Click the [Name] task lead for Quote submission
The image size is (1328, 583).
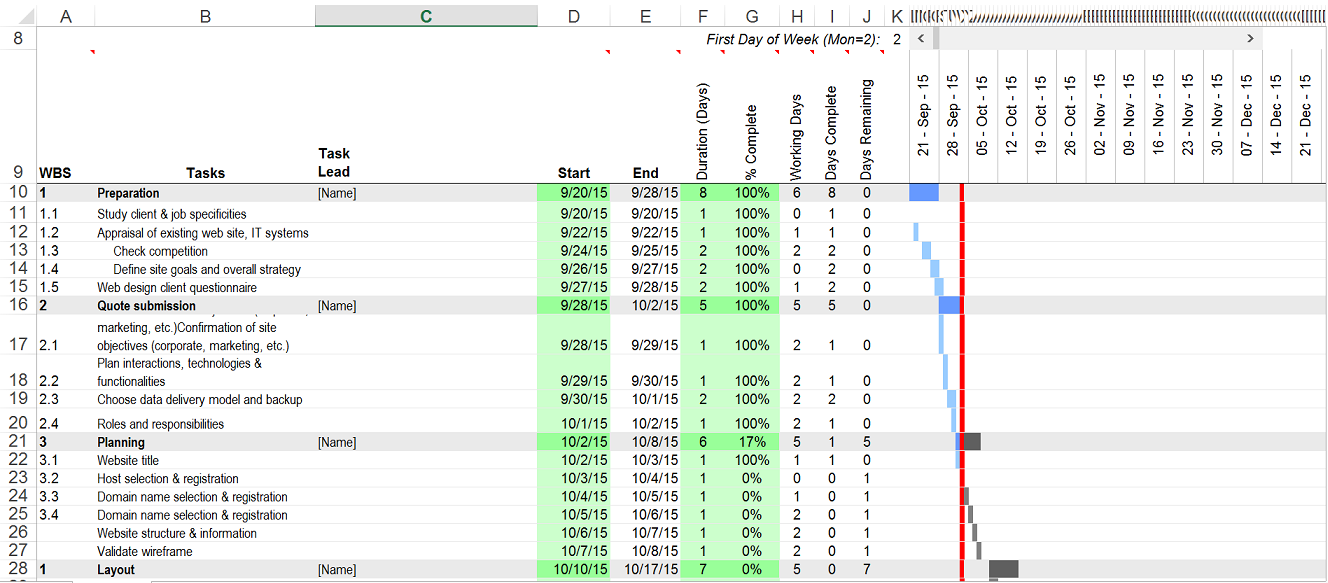[337, 306]
